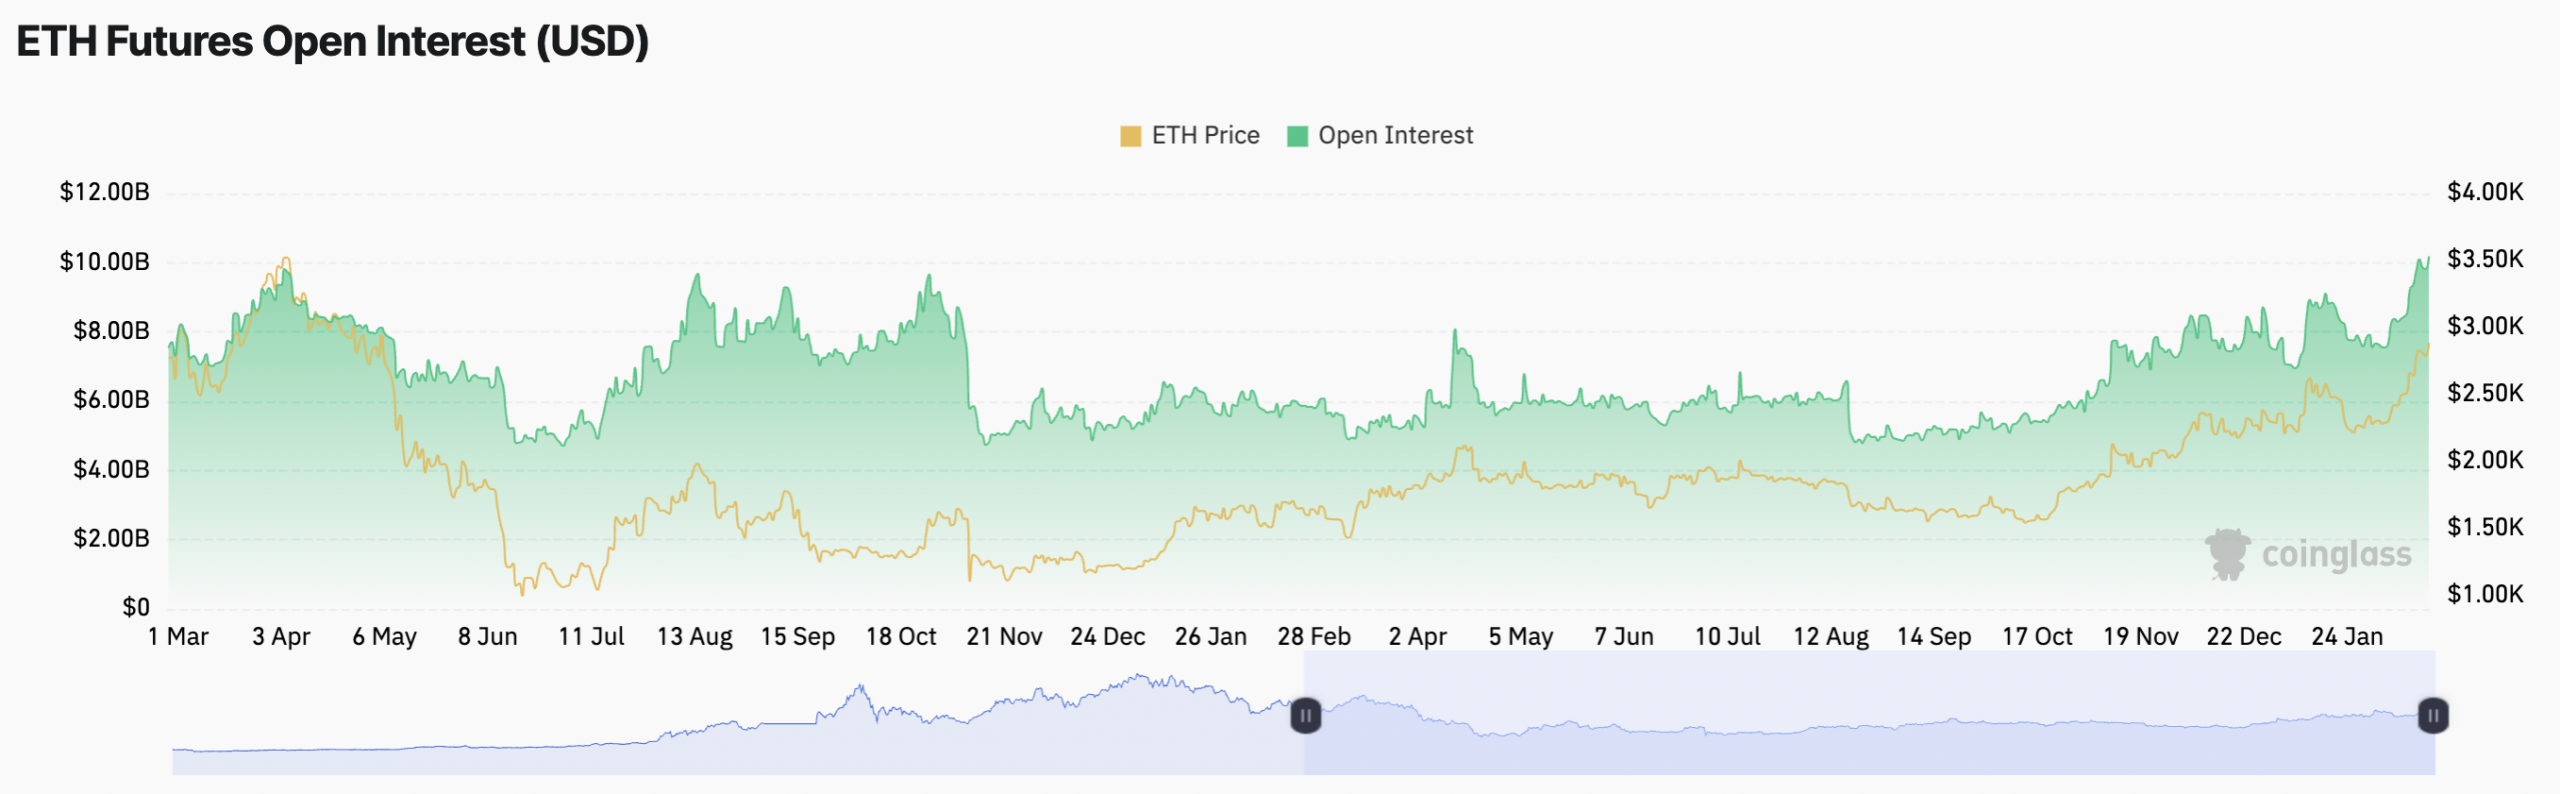Click the coinglass watermark text
This screenshot has height=794, width=2560.
coord(2336,554)
